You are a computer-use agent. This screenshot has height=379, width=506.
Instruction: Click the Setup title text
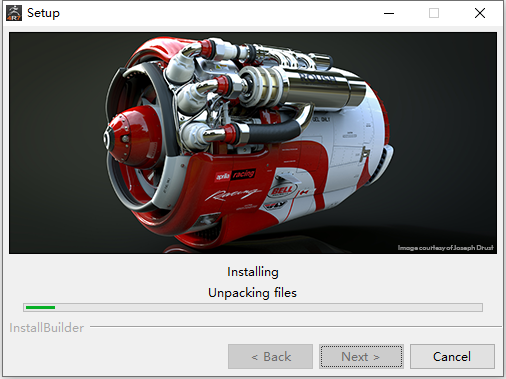[43, 13]
